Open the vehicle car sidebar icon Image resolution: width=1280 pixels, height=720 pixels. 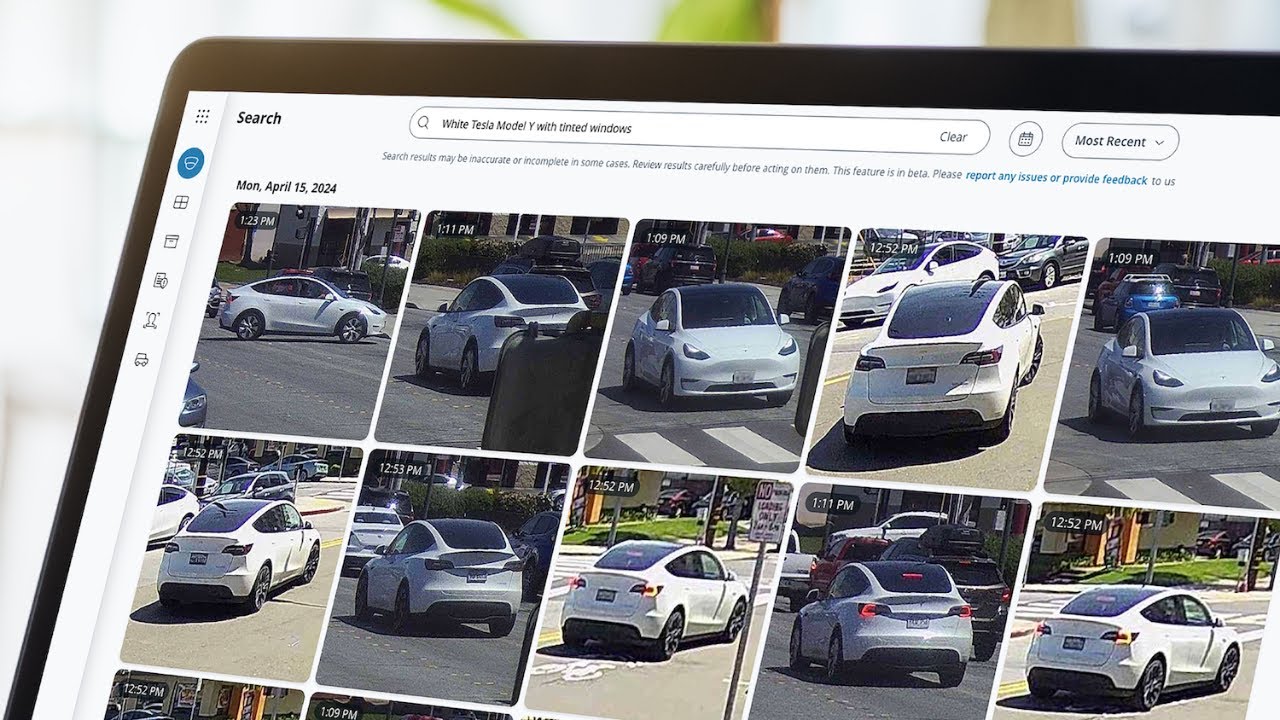click(142, 359)
